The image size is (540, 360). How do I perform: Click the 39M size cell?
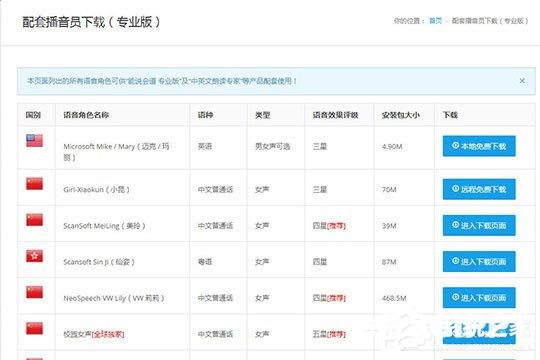click(x=389, y=226)
